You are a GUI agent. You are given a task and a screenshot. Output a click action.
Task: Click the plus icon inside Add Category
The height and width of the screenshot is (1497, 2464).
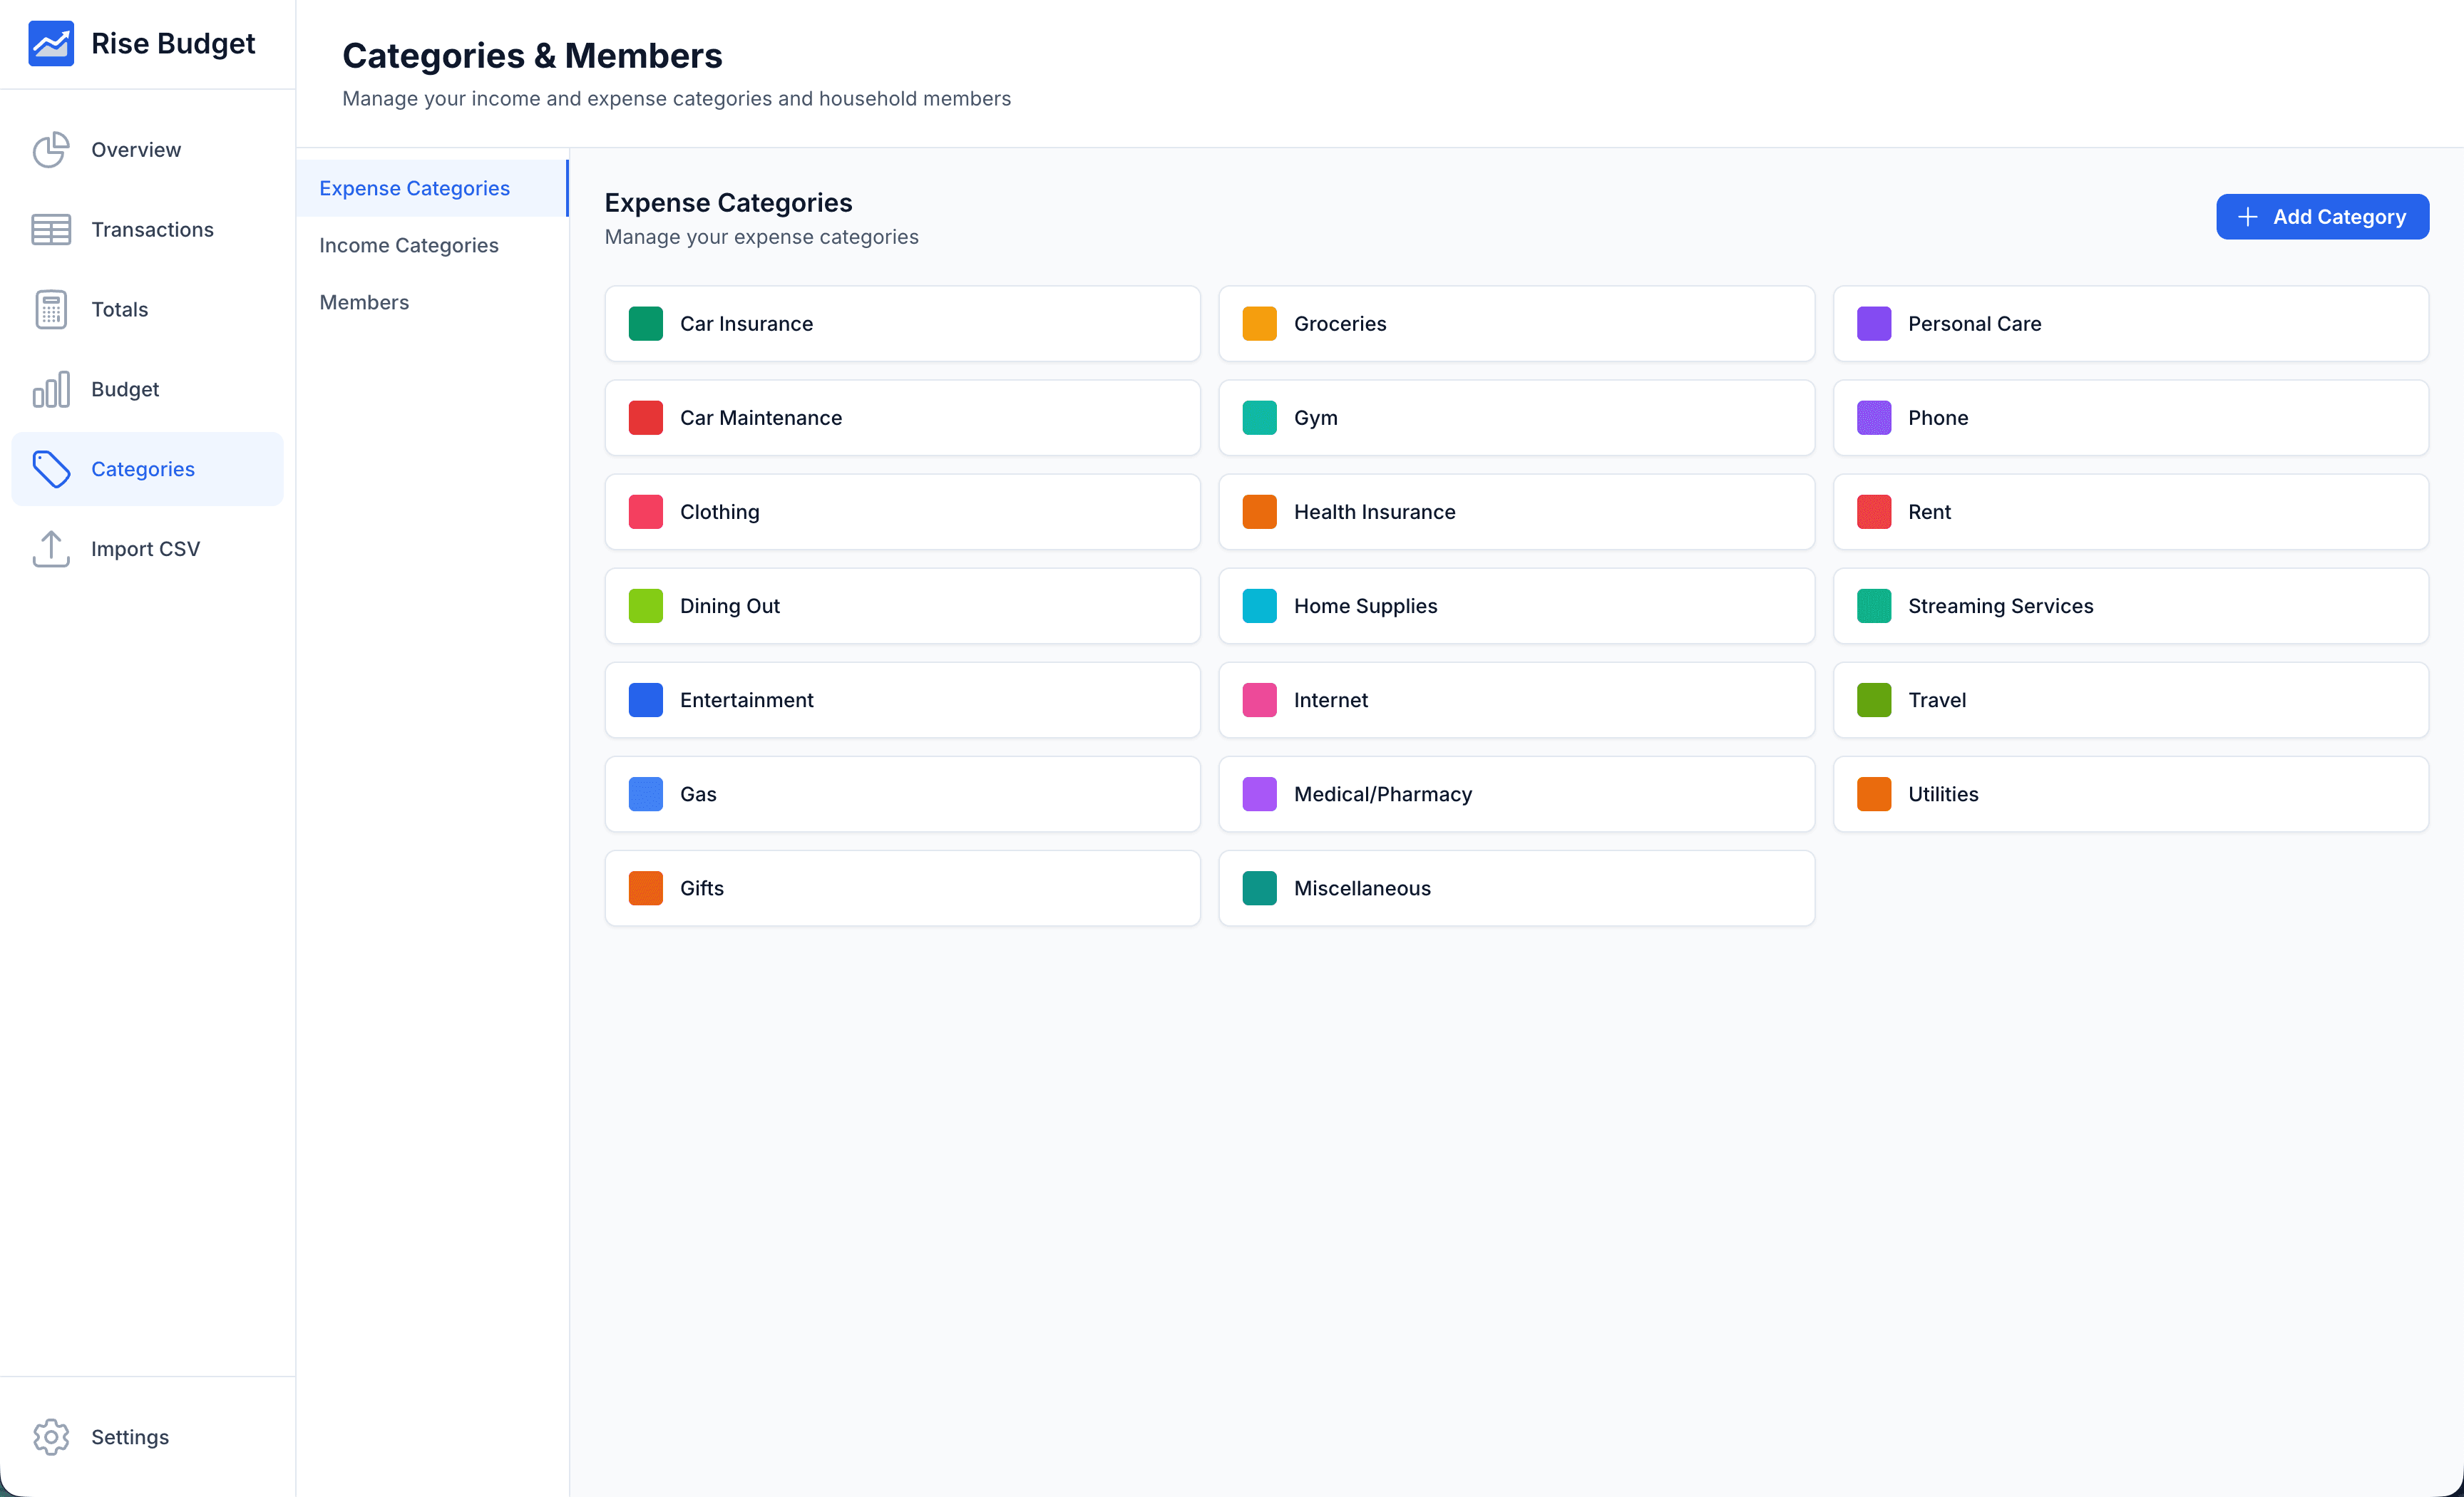point(2248,217)
